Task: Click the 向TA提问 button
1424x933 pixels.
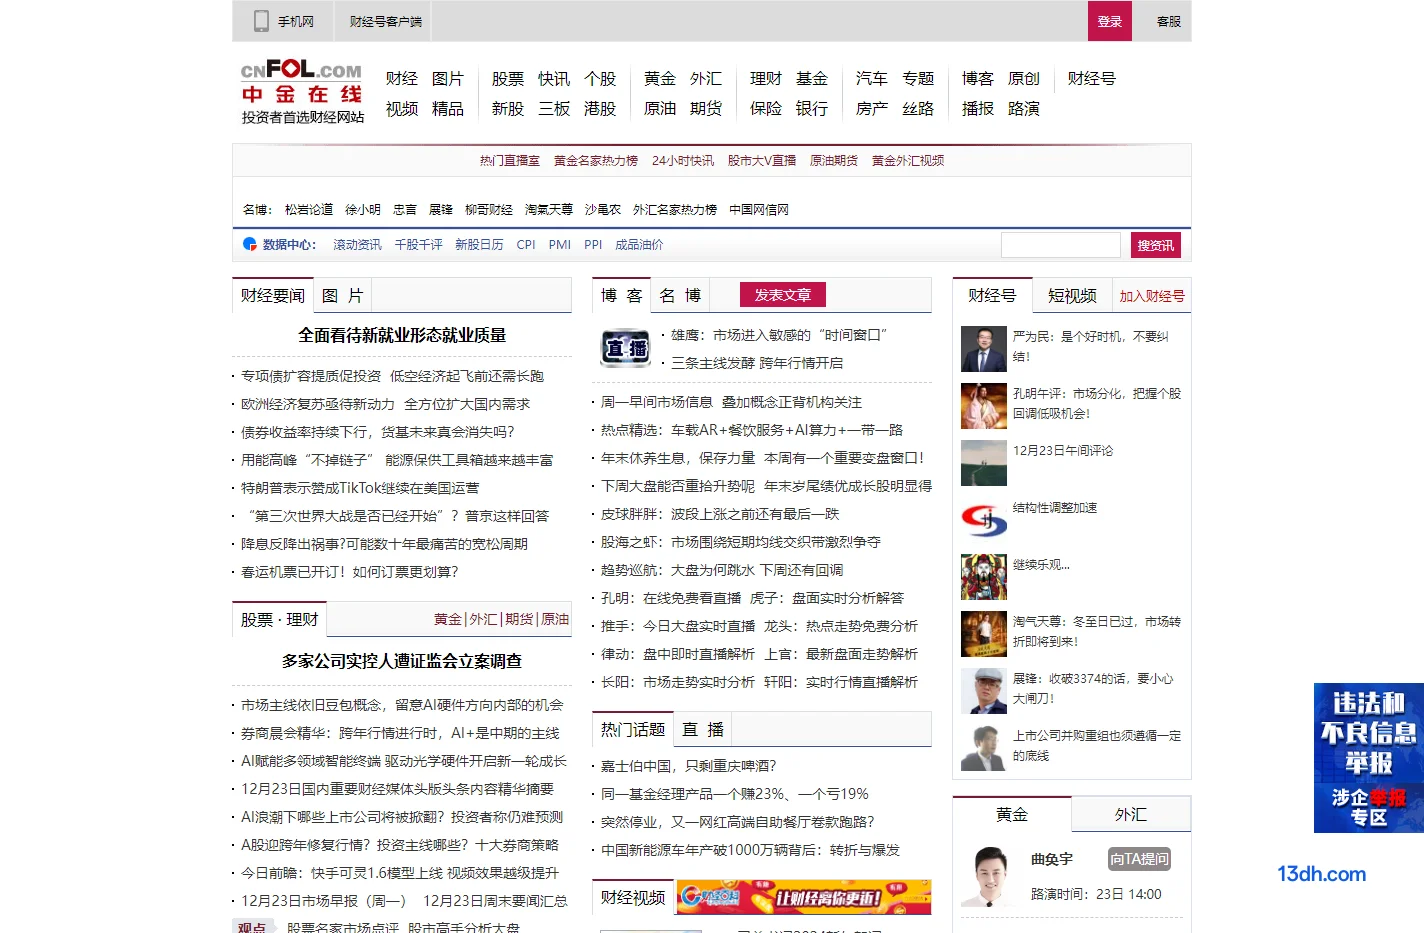Action: pos(1139,859)
